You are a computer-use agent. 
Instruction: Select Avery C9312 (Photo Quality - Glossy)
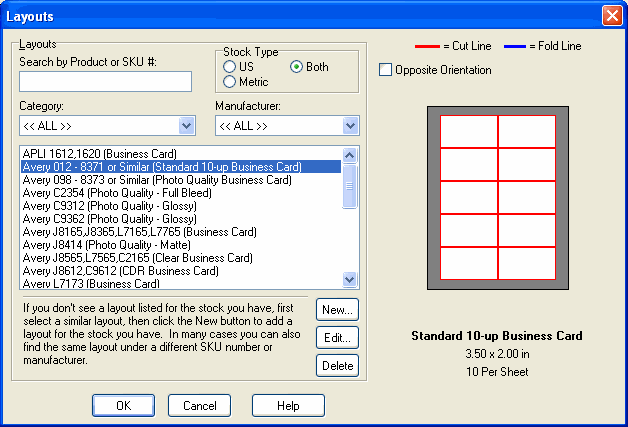[x=181, y=206]
